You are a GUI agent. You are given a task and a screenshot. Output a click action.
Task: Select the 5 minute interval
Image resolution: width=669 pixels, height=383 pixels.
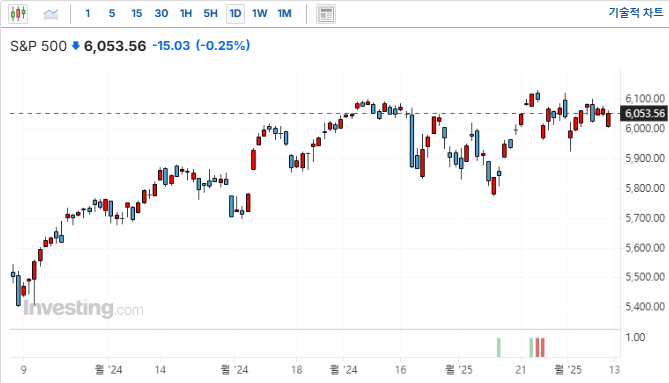[112, 14]
